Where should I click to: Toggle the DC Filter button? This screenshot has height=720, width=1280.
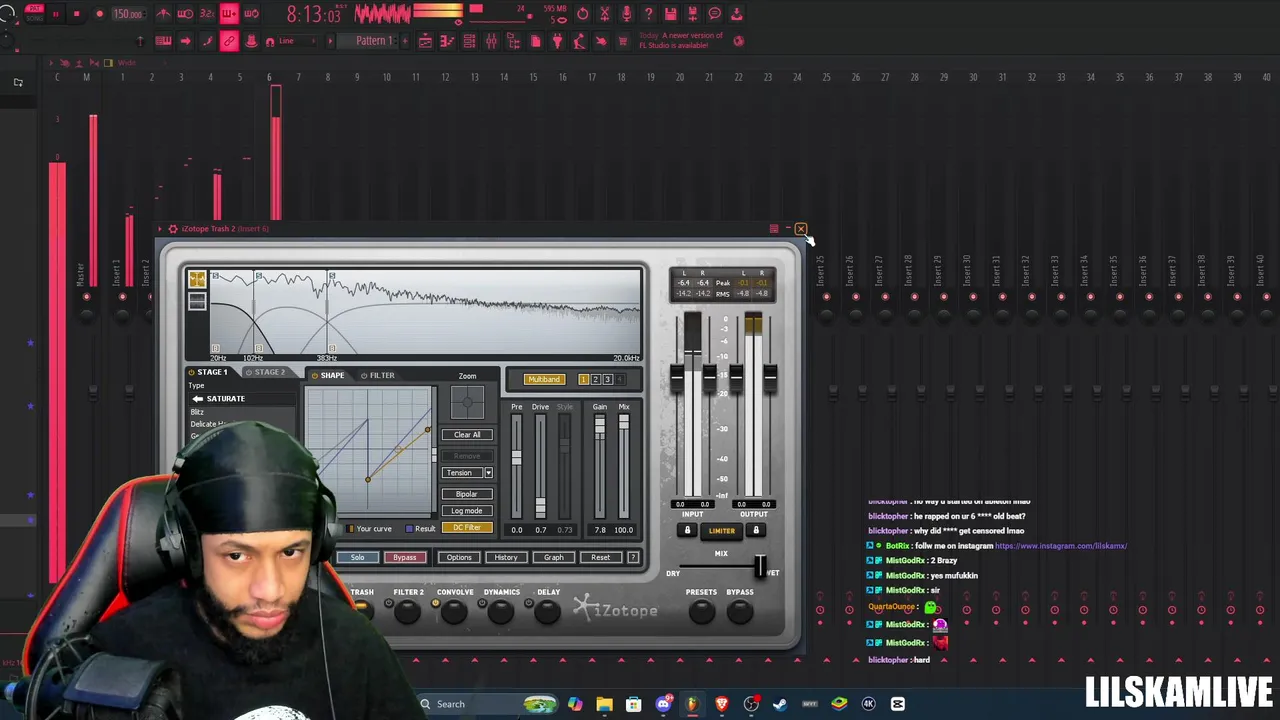click(467, 528)
